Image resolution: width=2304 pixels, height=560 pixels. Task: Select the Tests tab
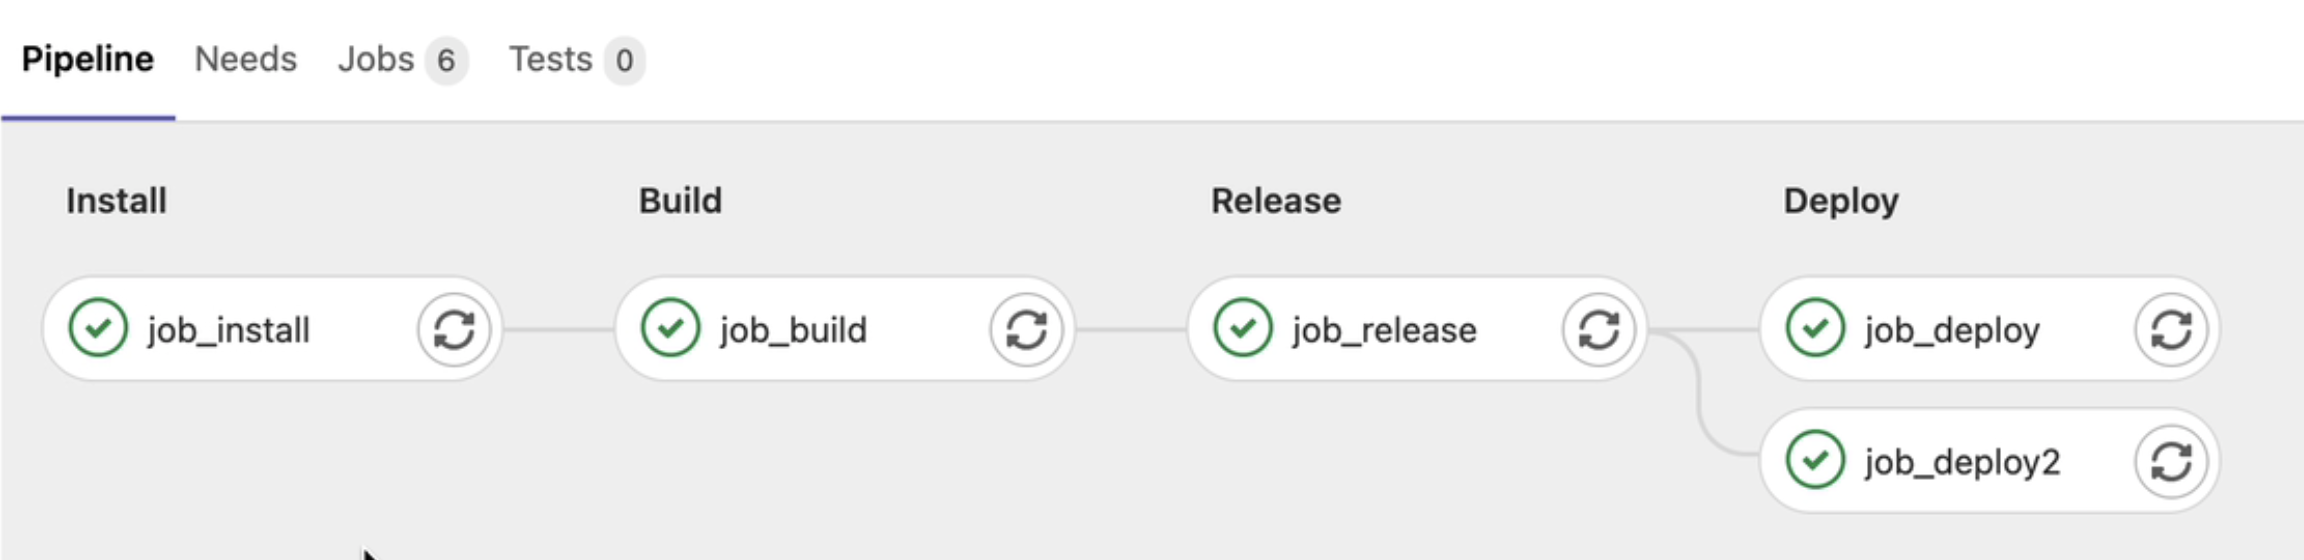pos(551,60)
